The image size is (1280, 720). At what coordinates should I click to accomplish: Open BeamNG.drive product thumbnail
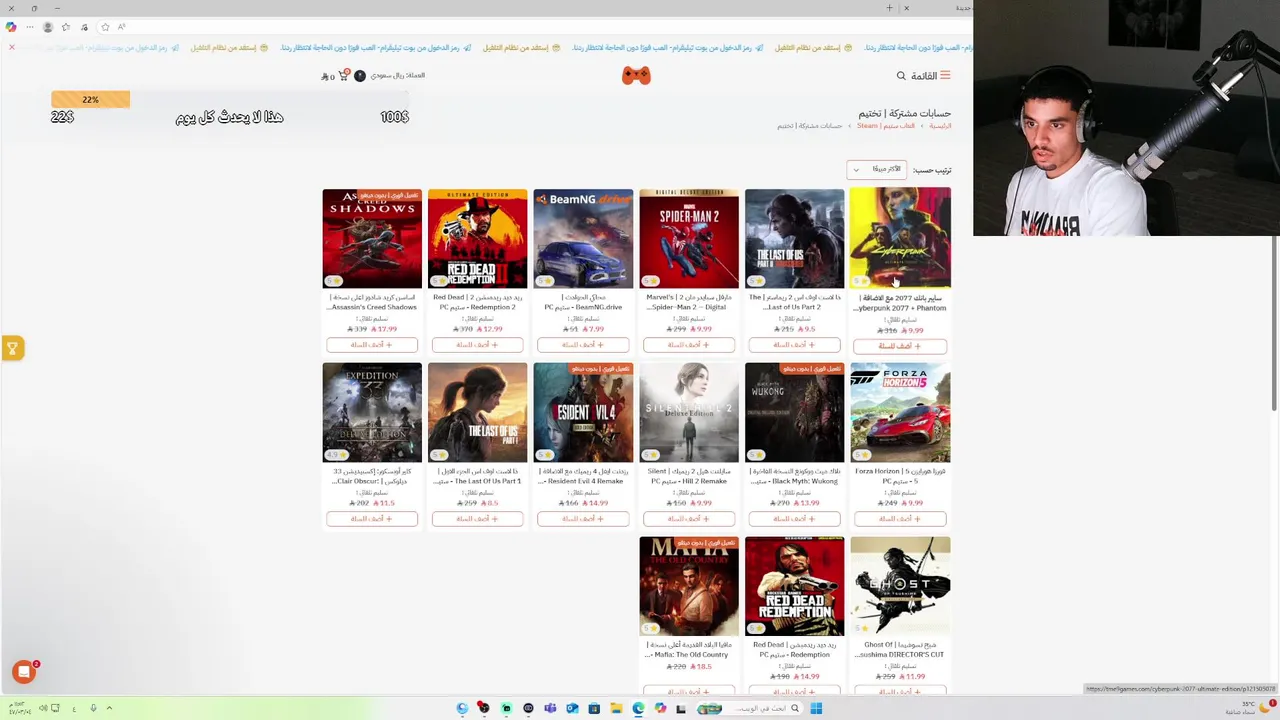[x=583, y=238]
